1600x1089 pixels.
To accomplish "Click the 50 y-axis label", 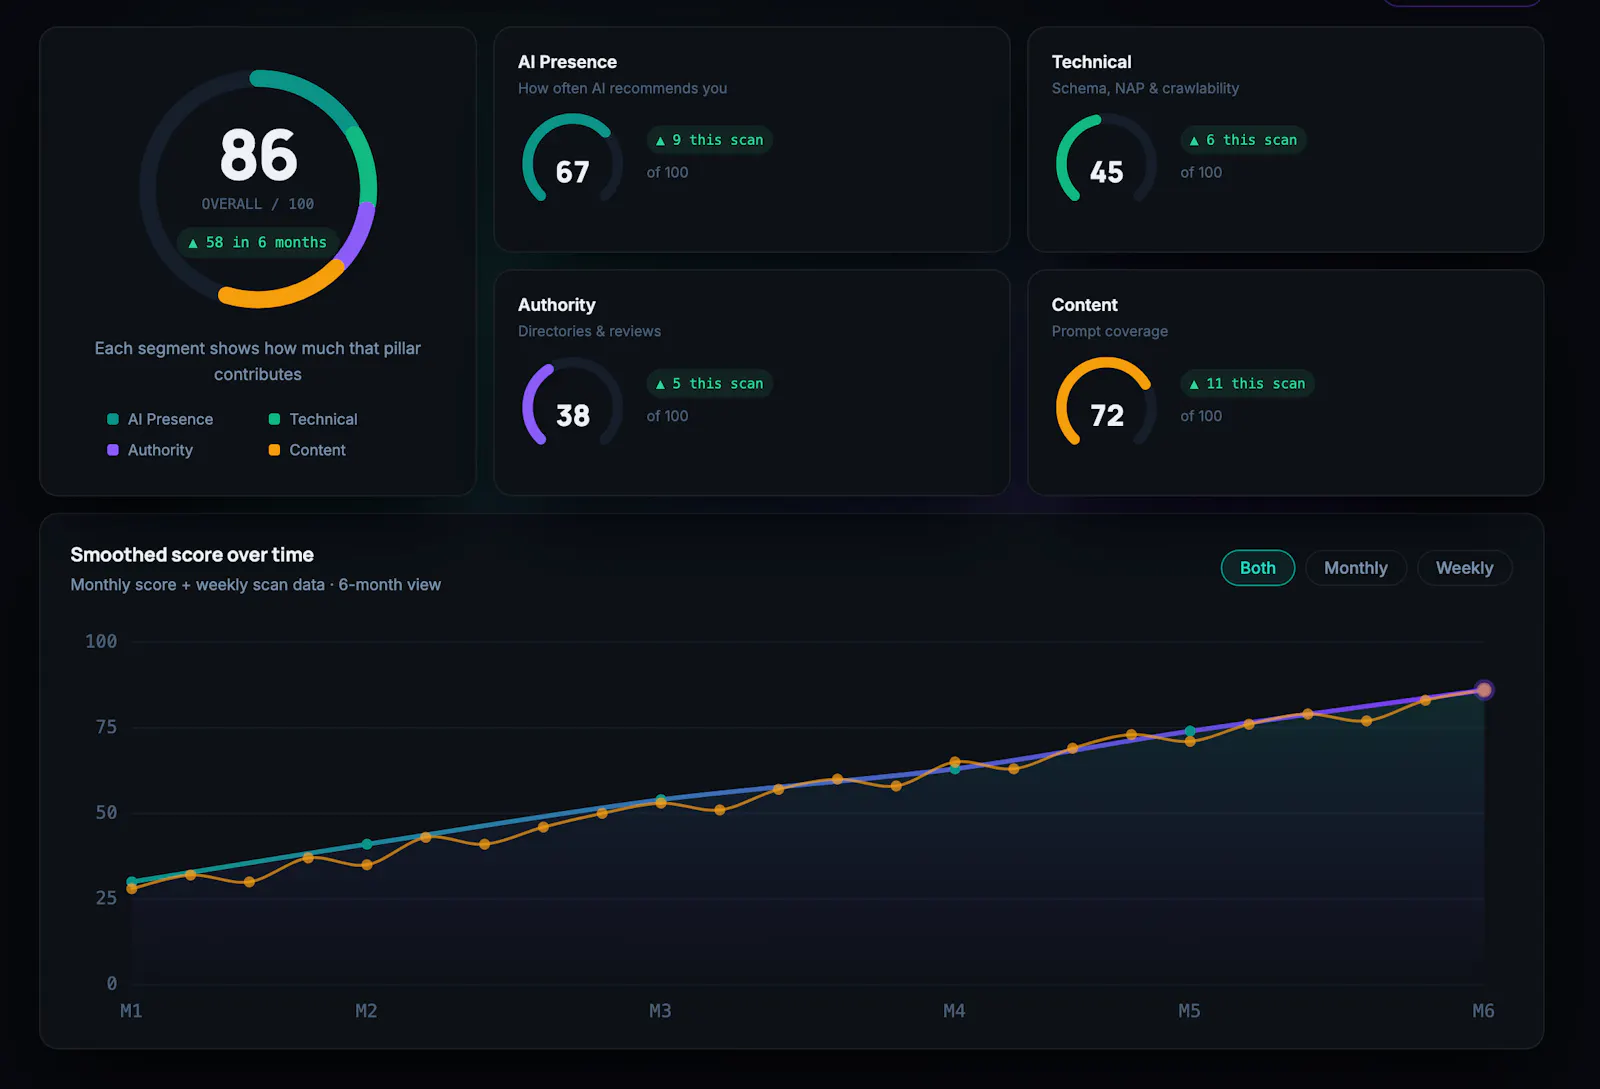I will 106,812.
